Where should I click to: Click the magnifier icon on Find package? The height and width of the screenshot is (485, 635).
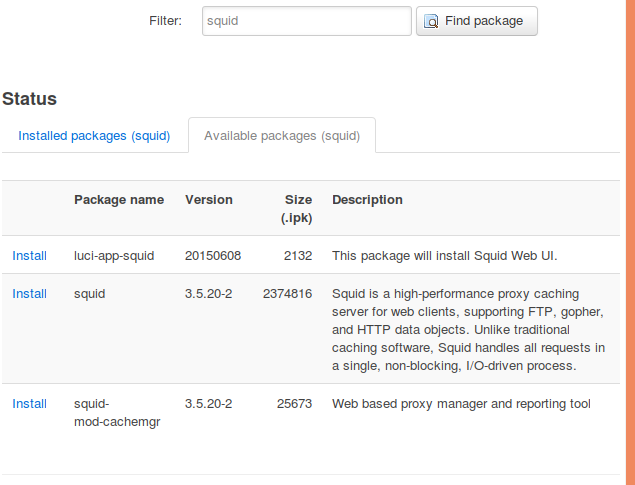[431, 21]
